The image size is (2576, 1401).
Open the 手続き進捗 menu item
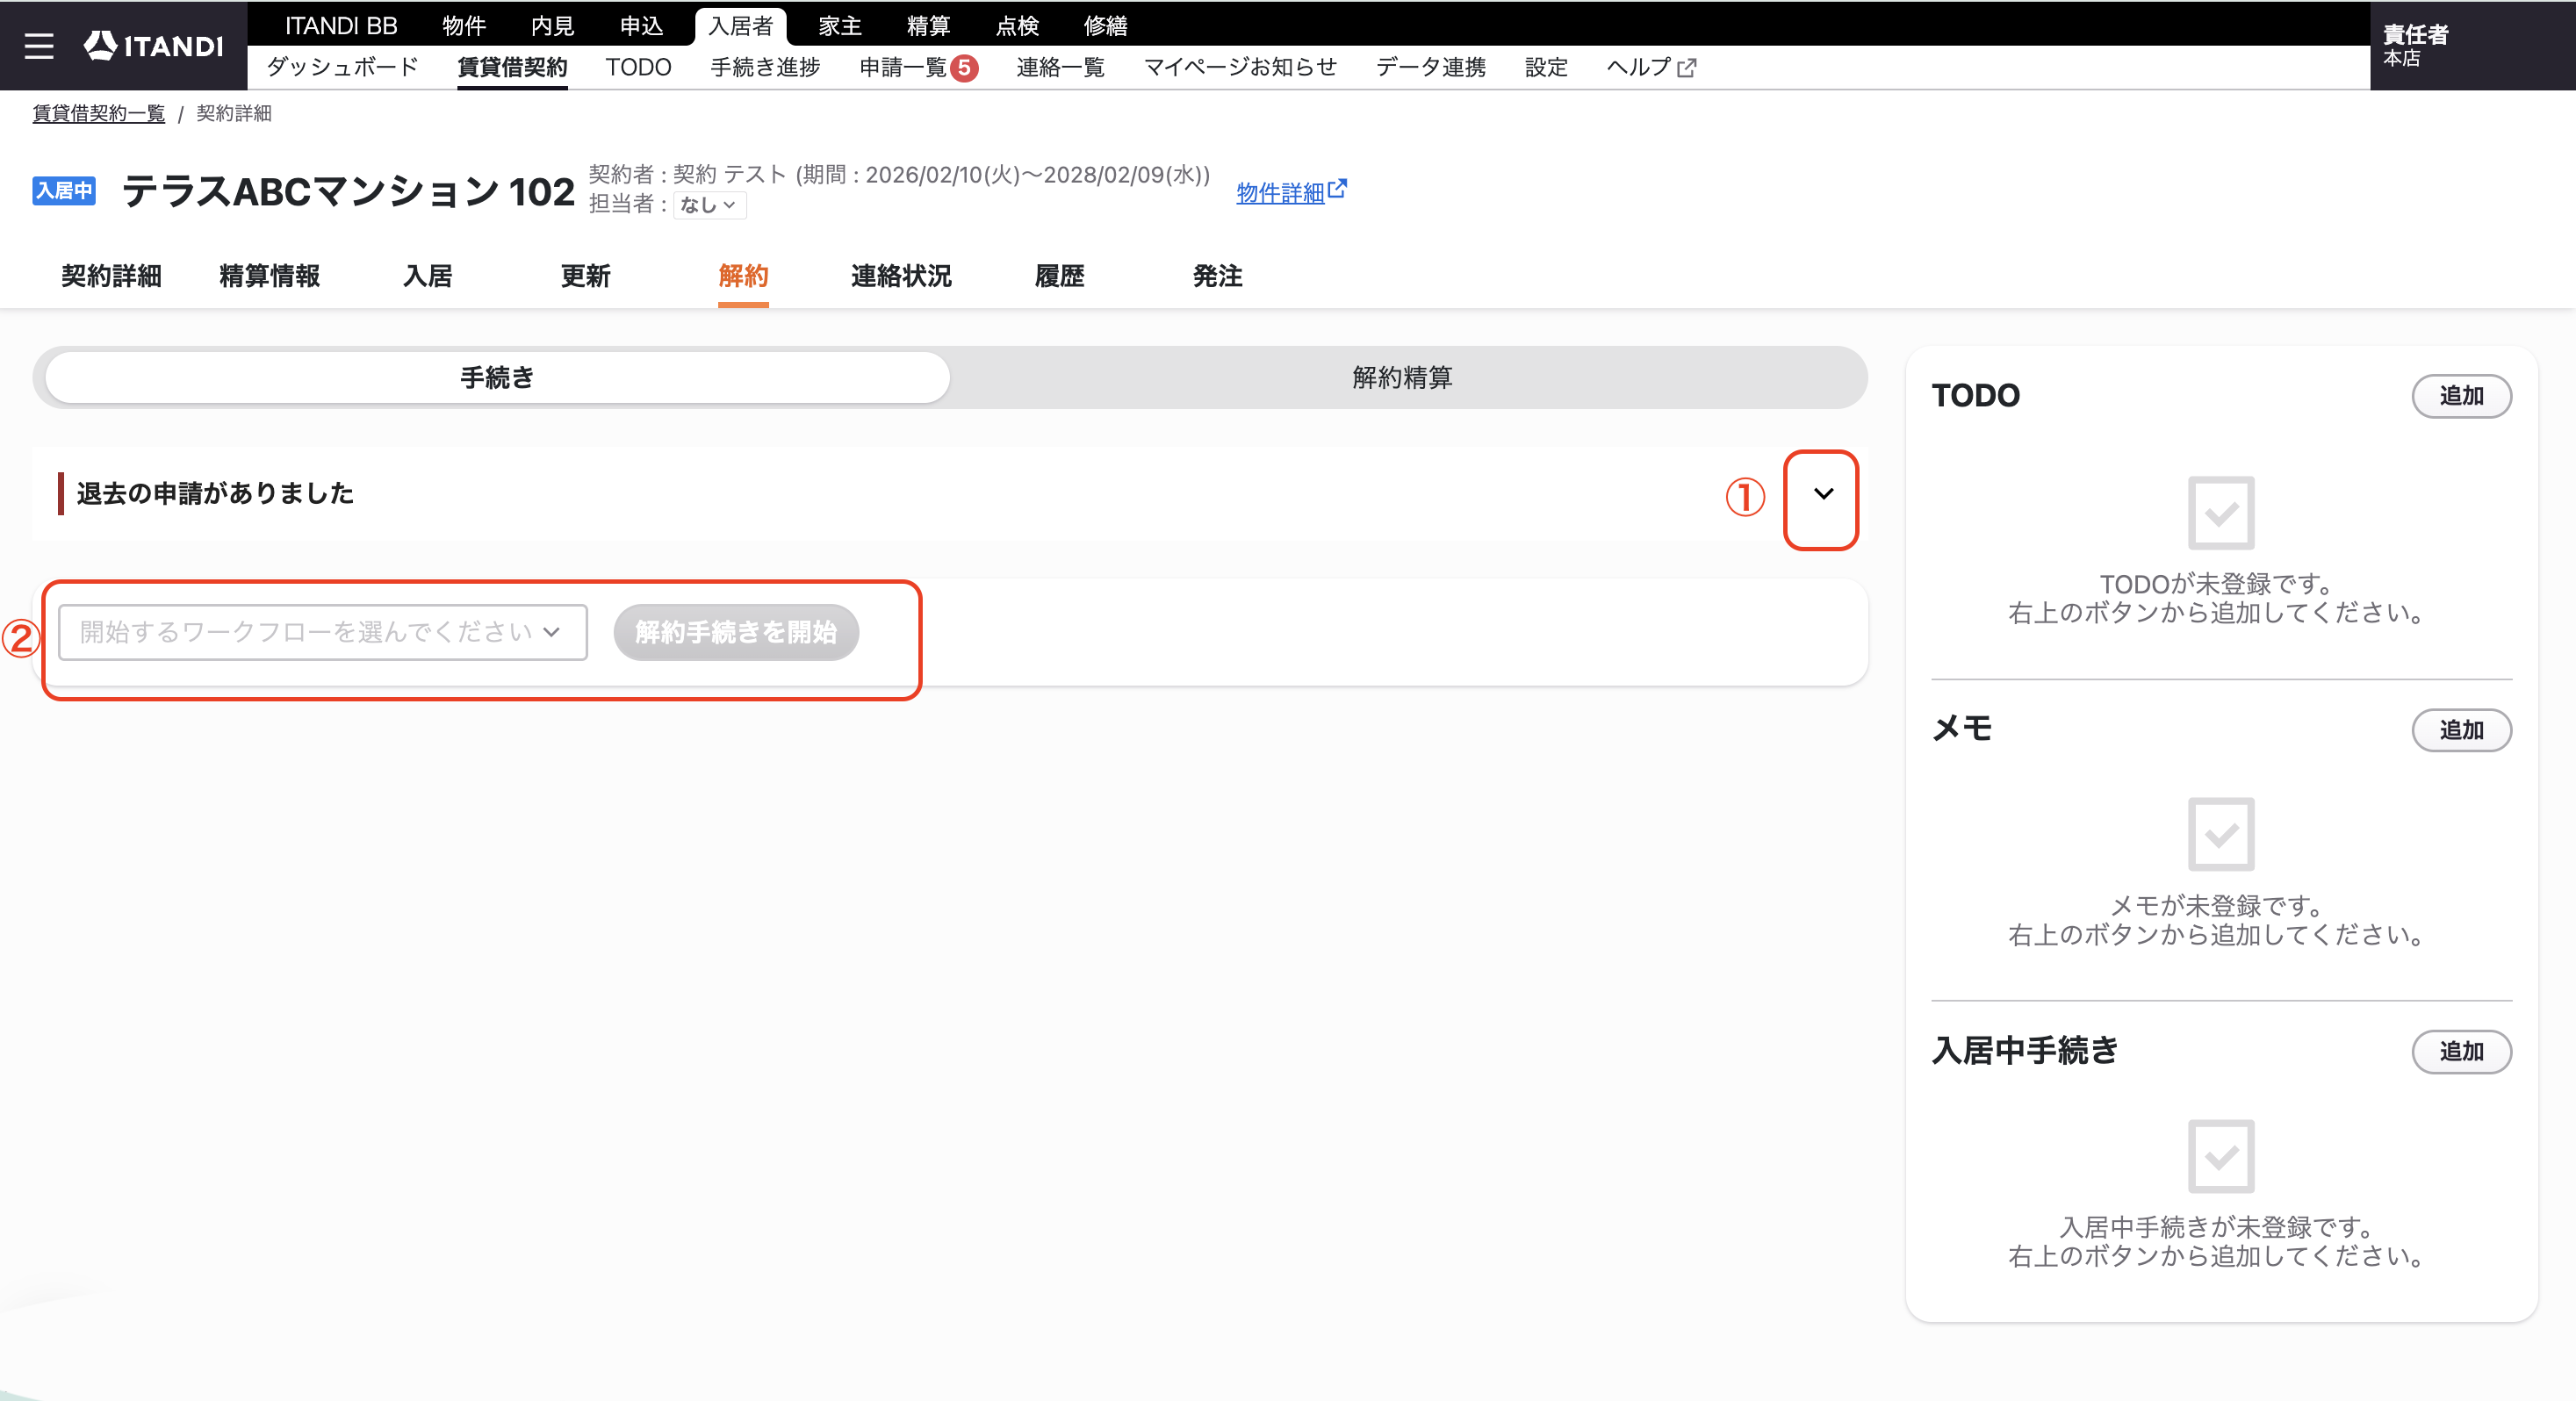(x=765, y=67)
